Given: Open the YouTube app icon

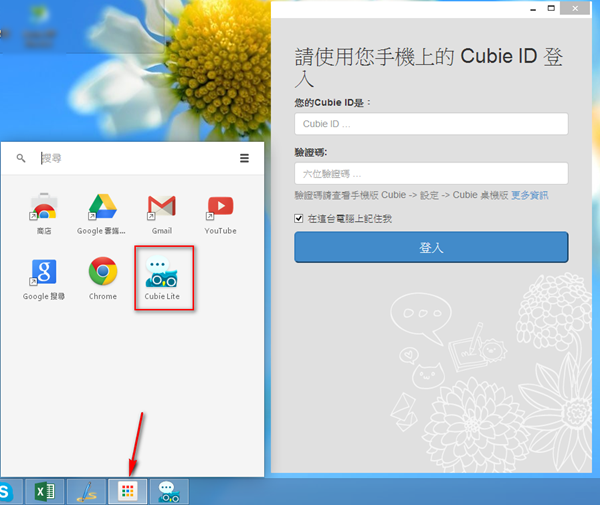Looking at the screenshot, I should [220, 207].
